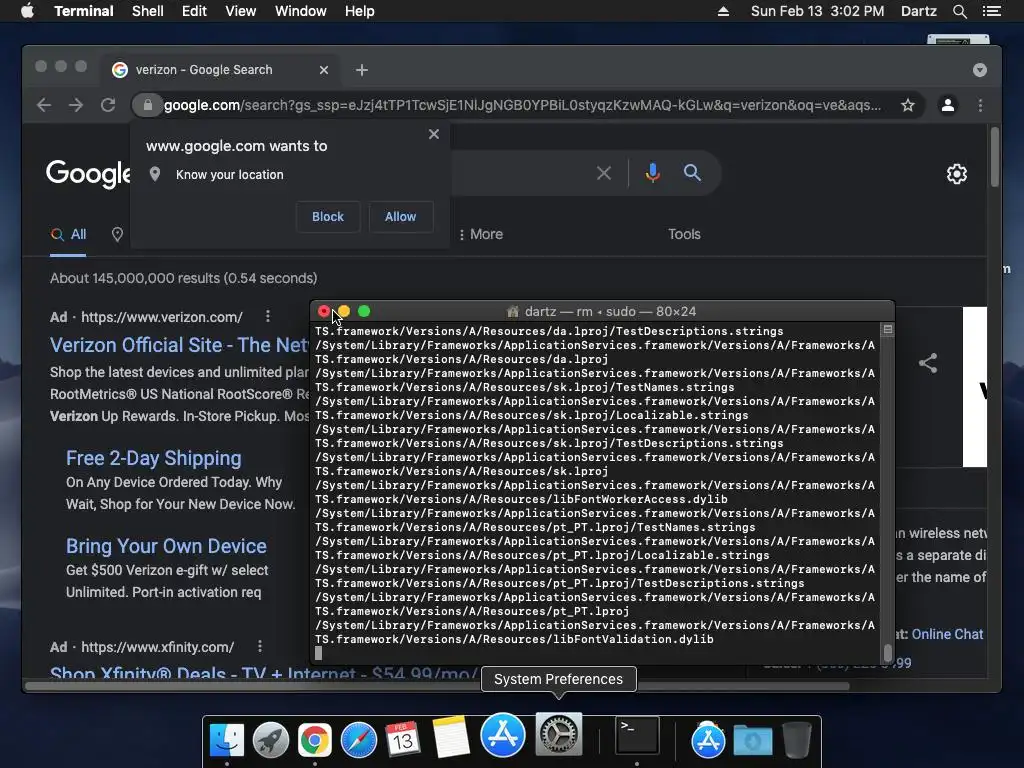This screenshot has width=1024, height=768.
Task: Click the Chrome address bar URL
Action: [522, 105]
